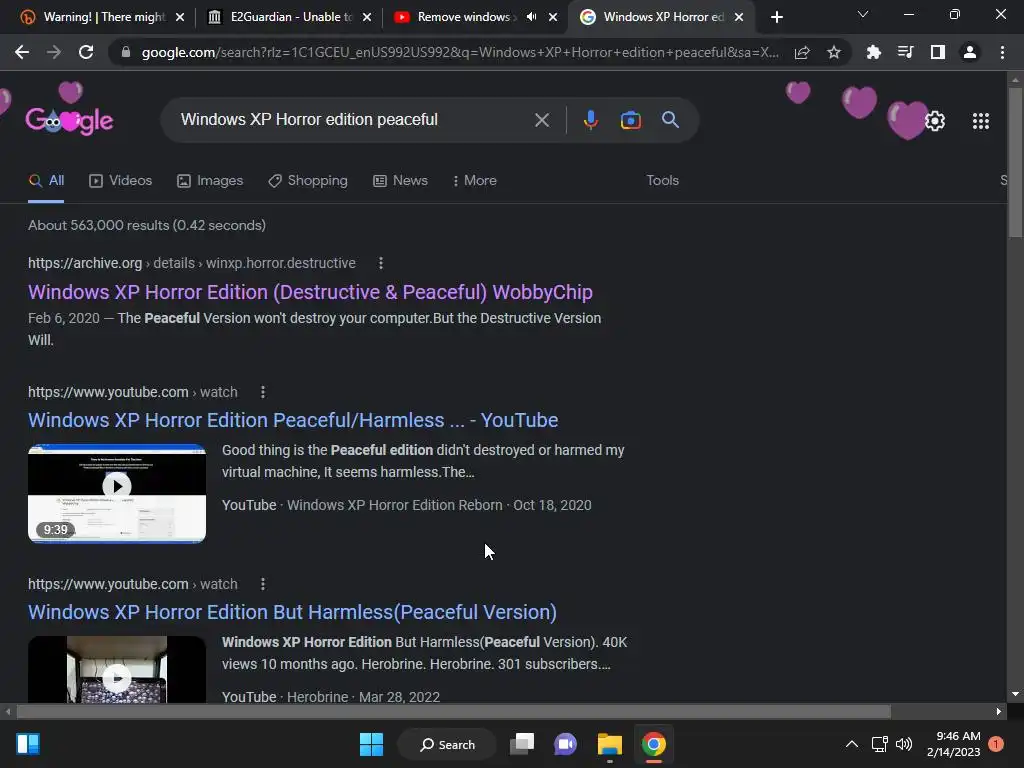Close the Windows XP Horror tab
The width and height of the screenshot is (1024, 768).
point(739,17)
